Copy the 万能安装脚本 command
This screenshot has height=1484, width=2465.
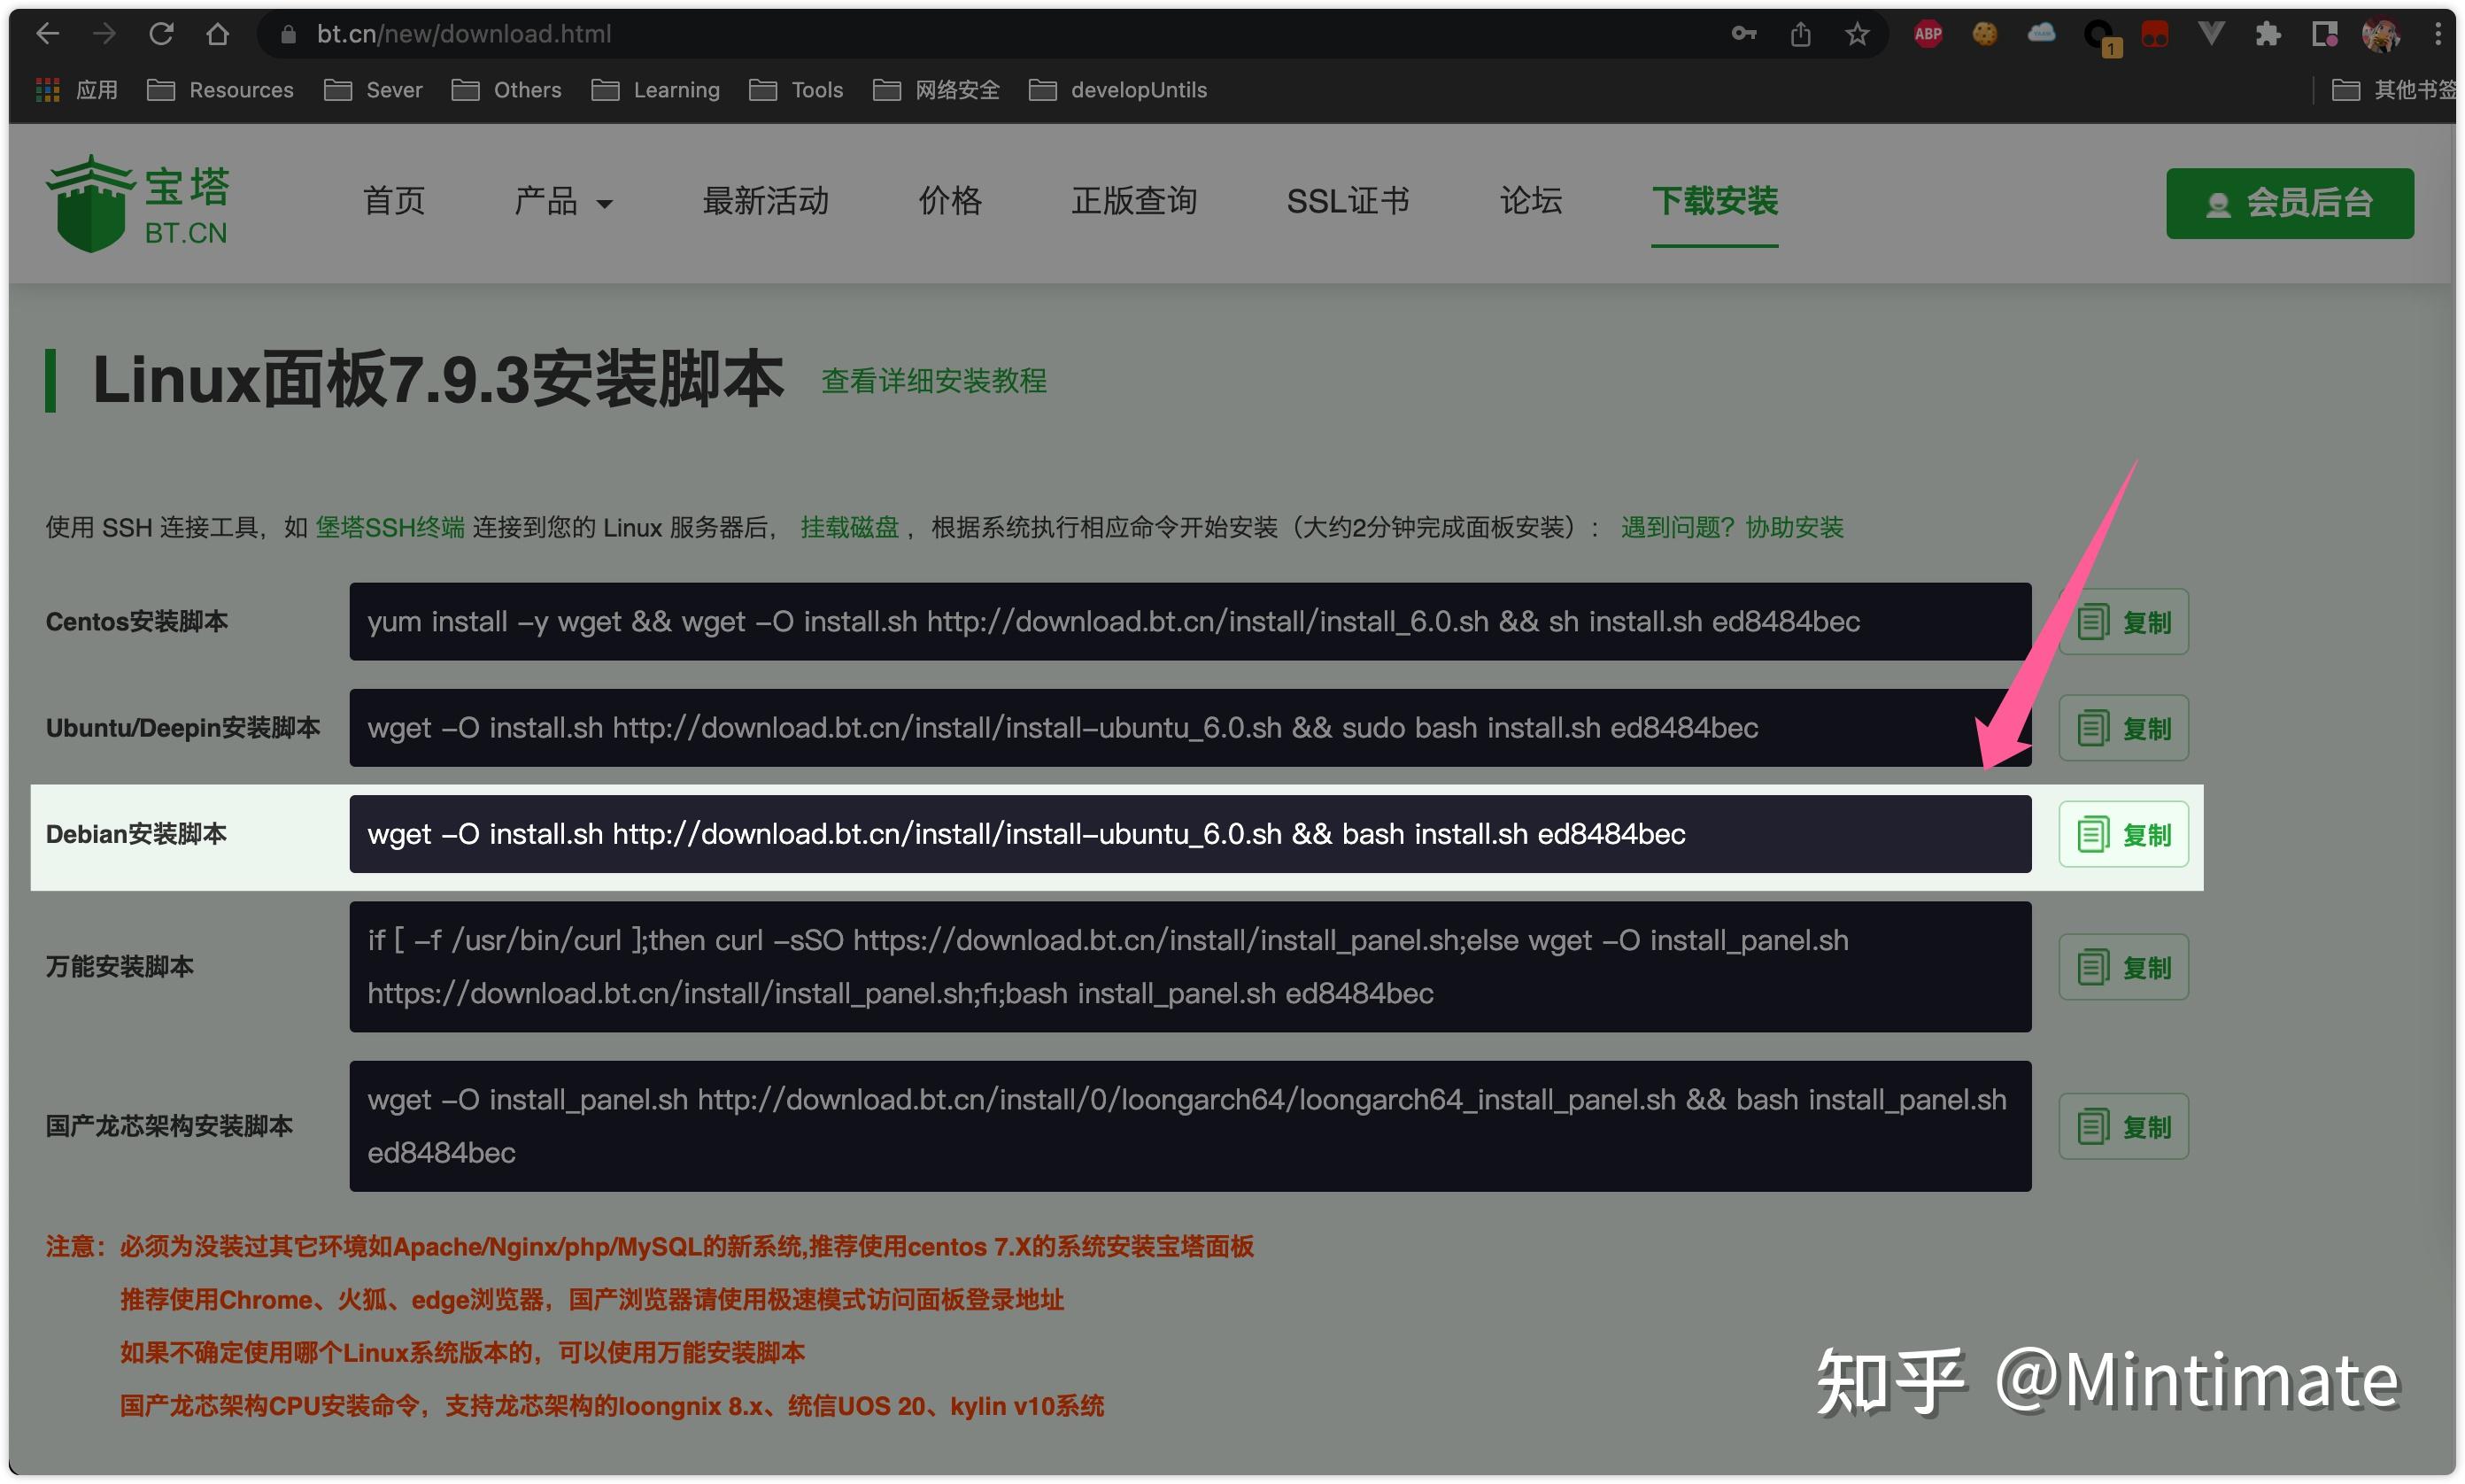pos(2123,966)
